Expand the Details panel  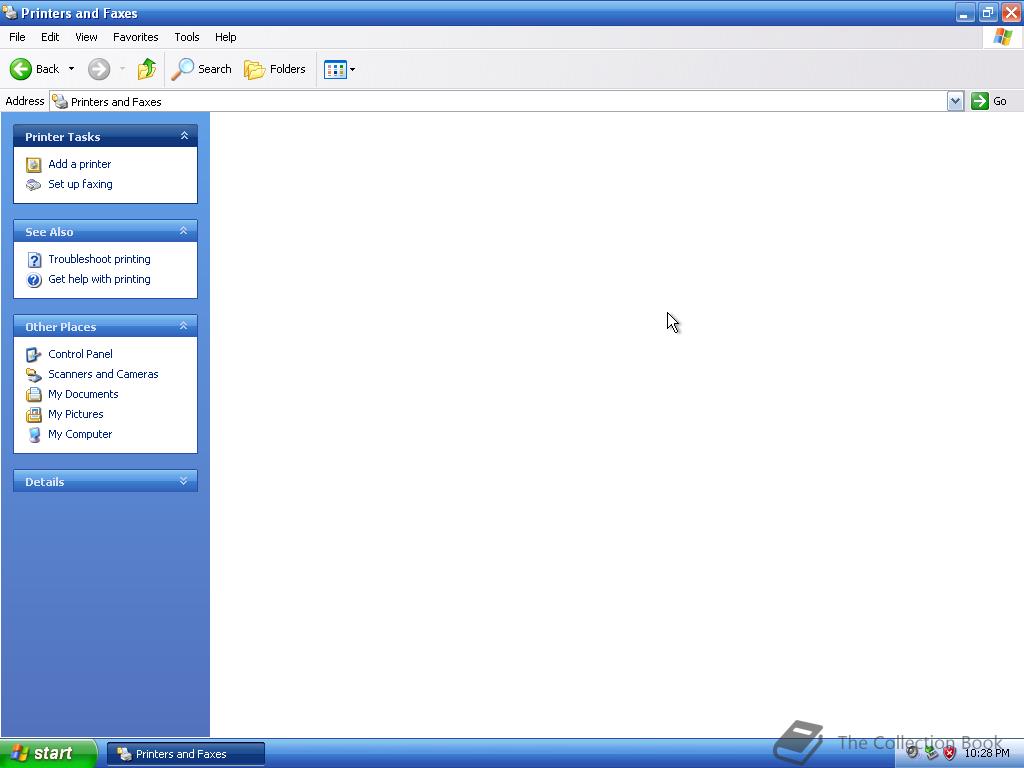pos(184,481)
